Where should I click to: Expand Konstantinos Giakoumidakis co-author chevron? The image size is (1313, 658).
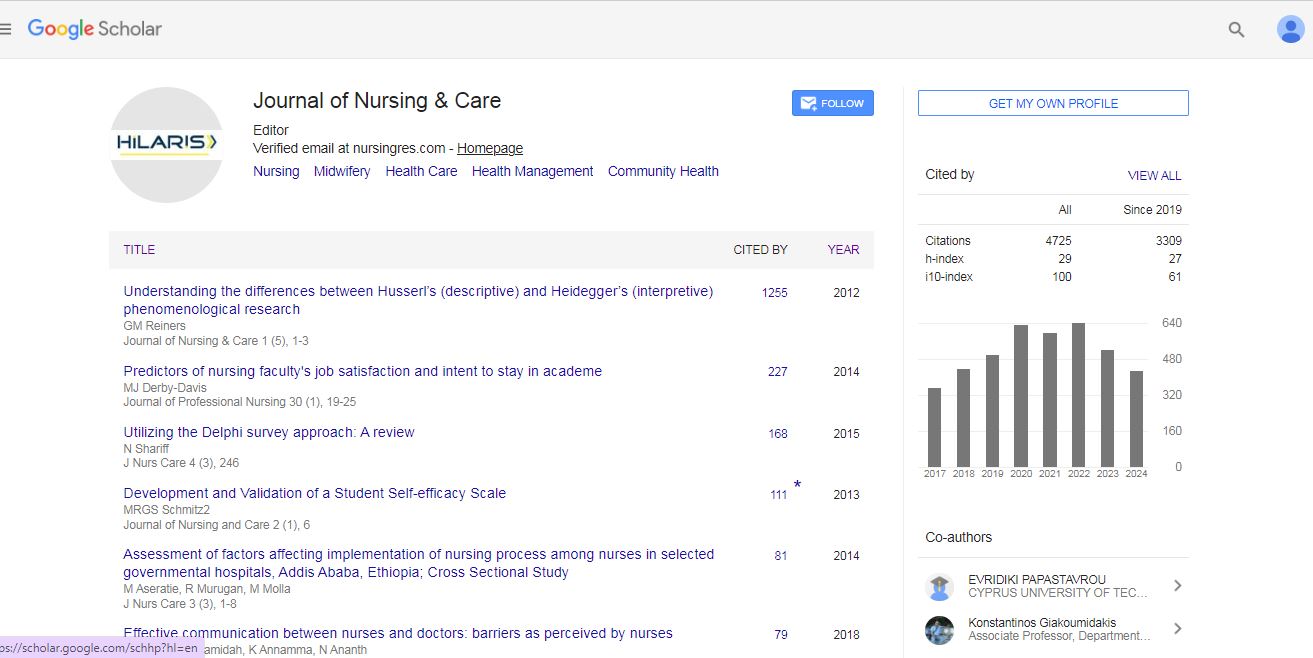tap(1177, 629)
